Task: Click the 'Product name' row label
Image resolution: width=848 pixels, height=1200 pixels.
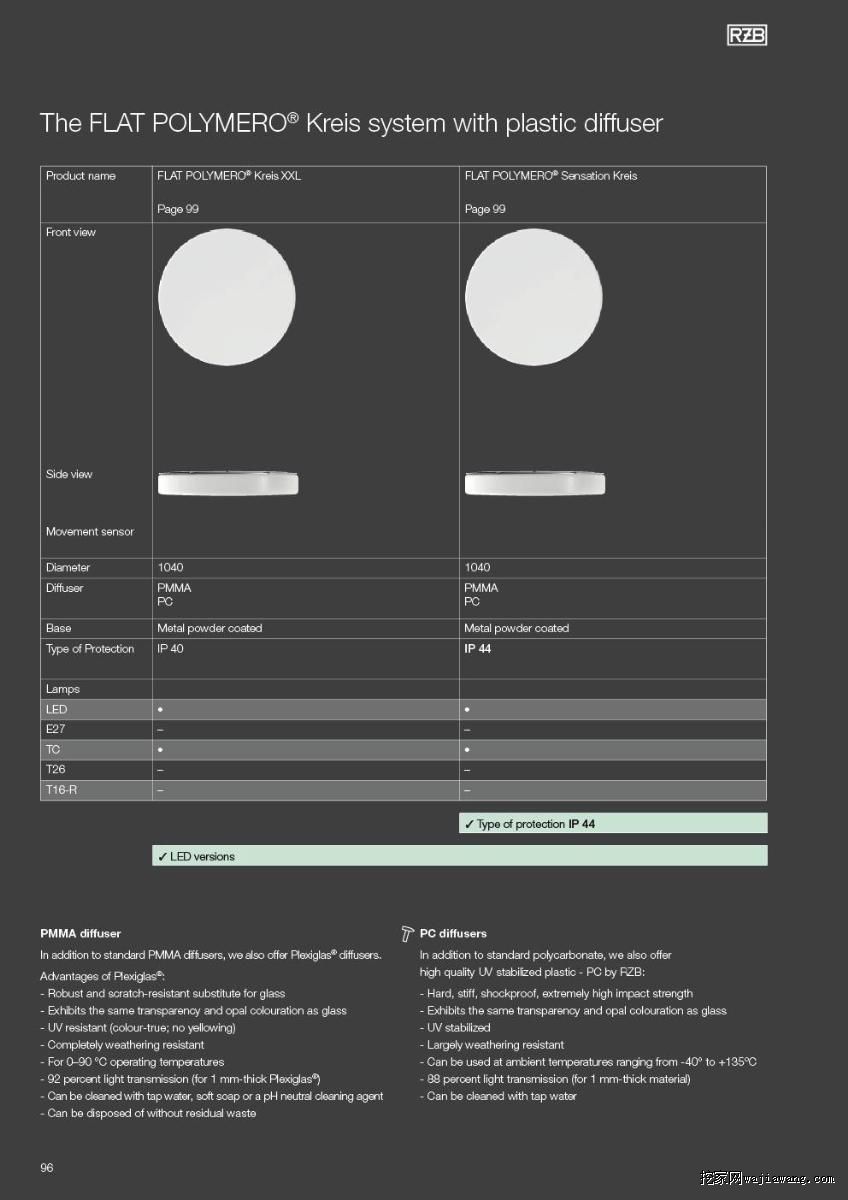Action: pos(81,176)
